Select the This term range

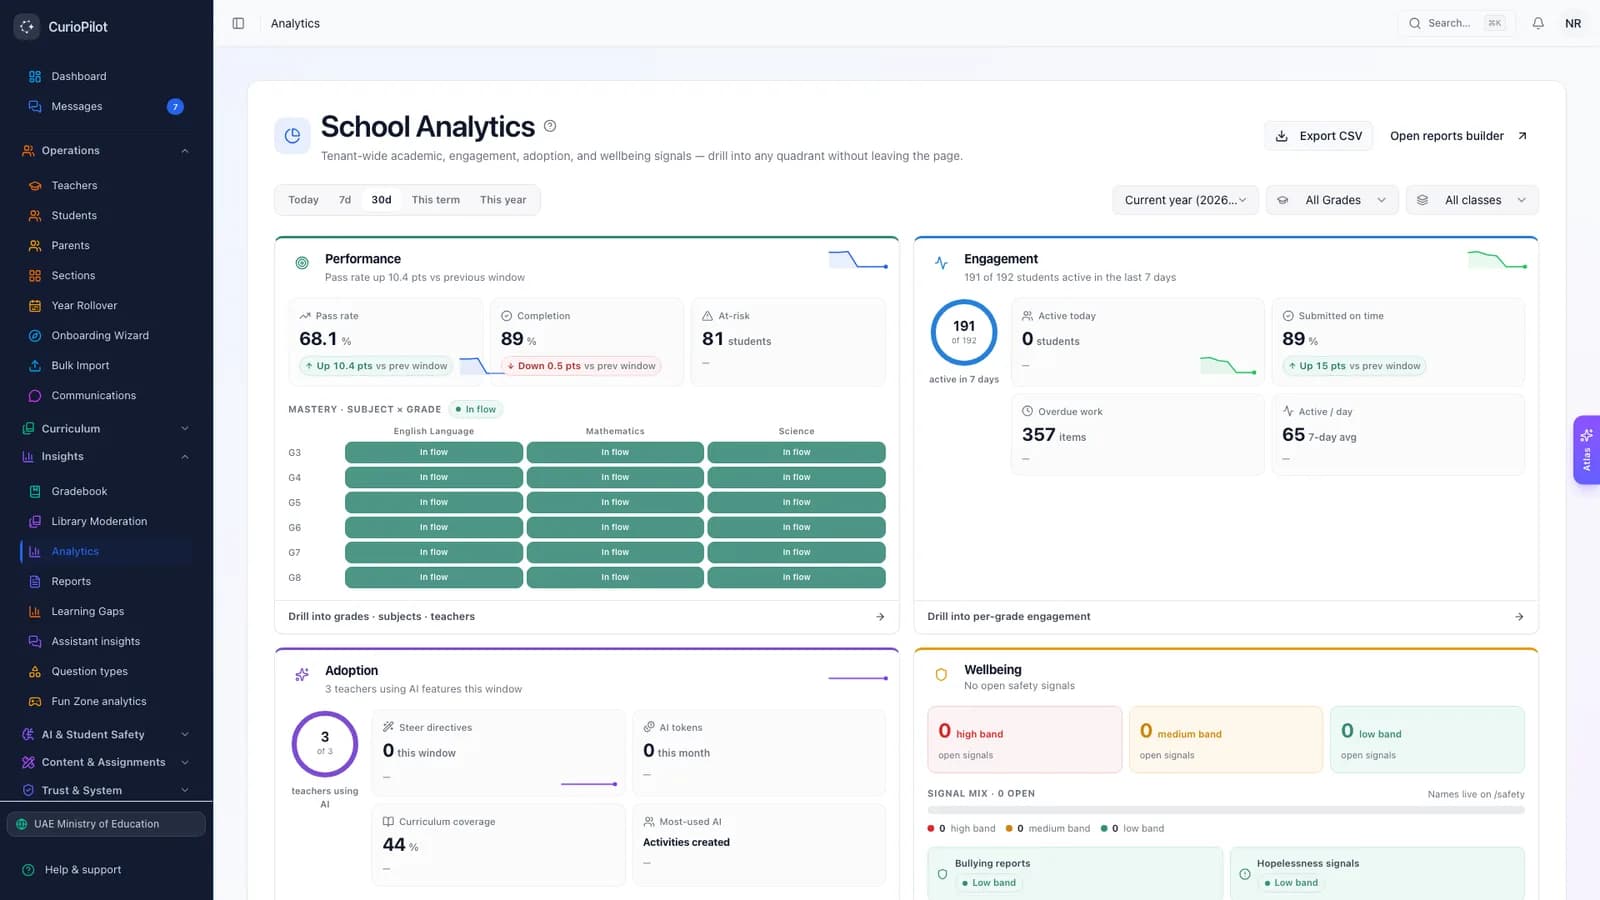pyautogui.click(x=436, y=200)
